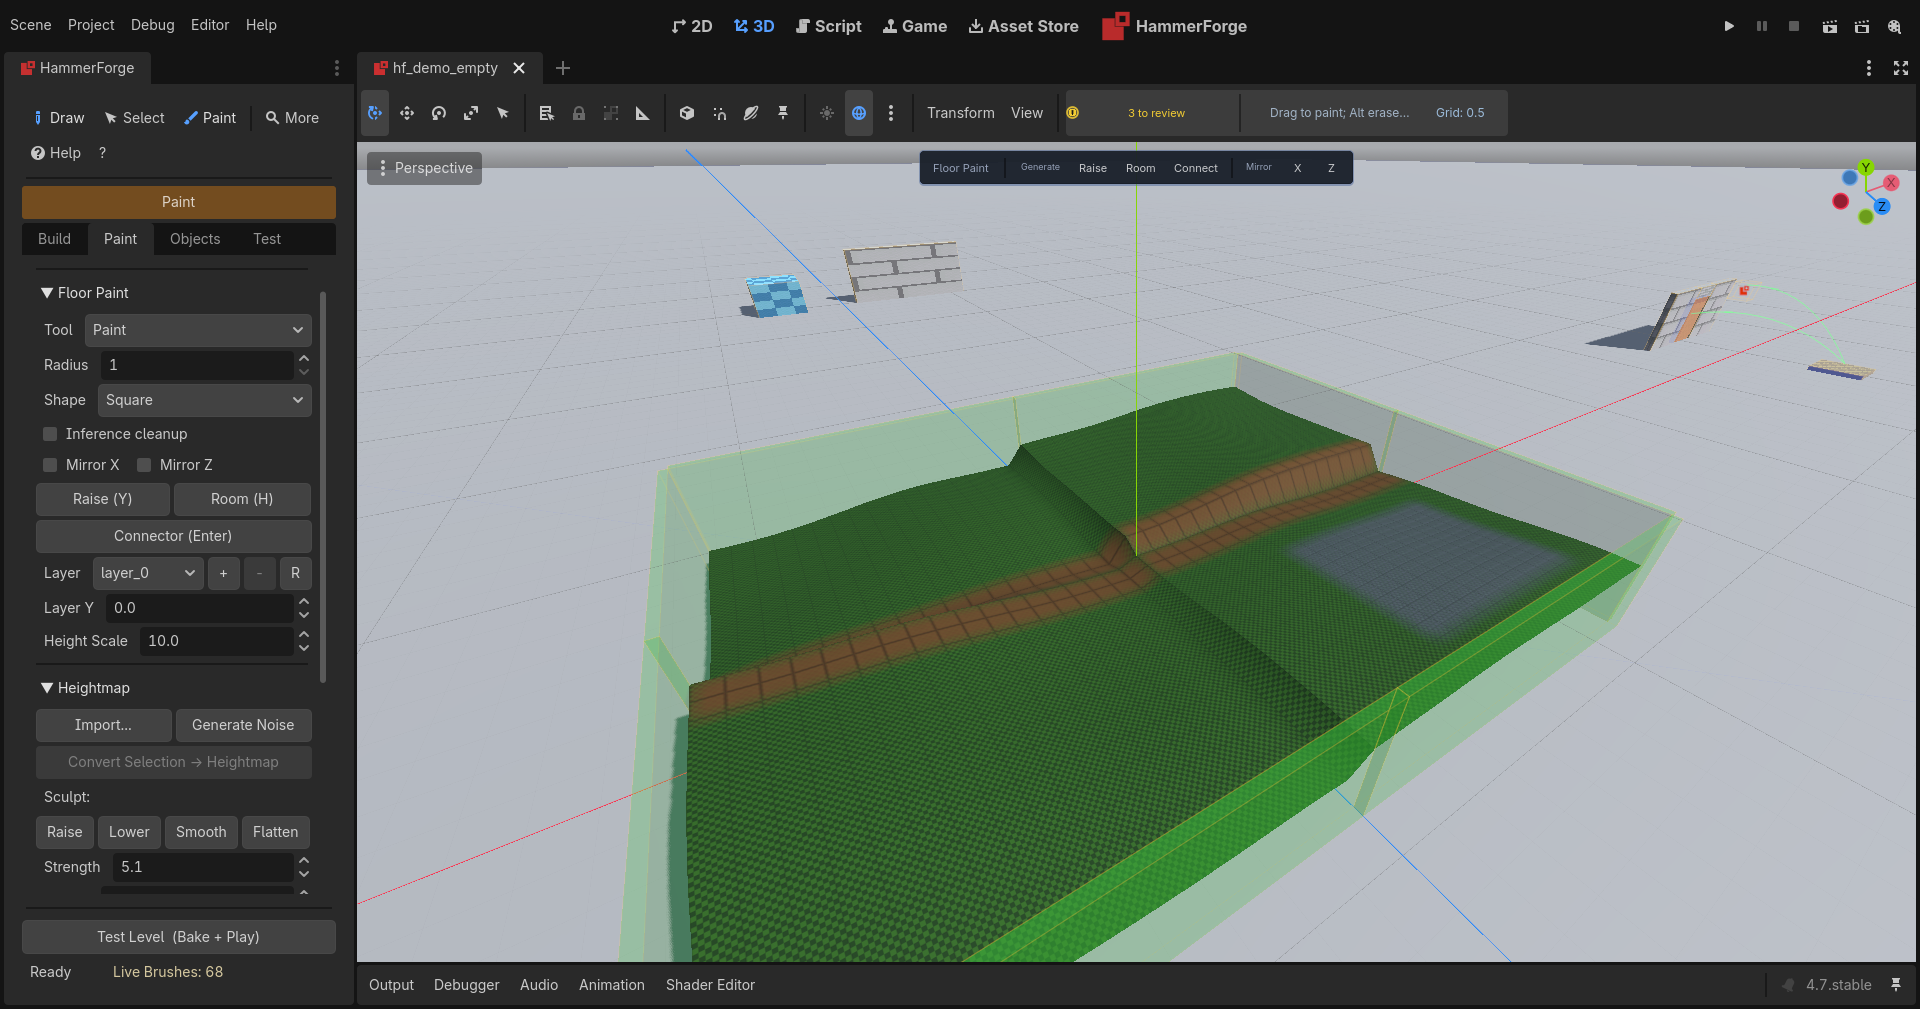Viewport: 1920px width, 1009px height.
Task: Choose the Scale Mode tool icon
Action: point(471,113)
